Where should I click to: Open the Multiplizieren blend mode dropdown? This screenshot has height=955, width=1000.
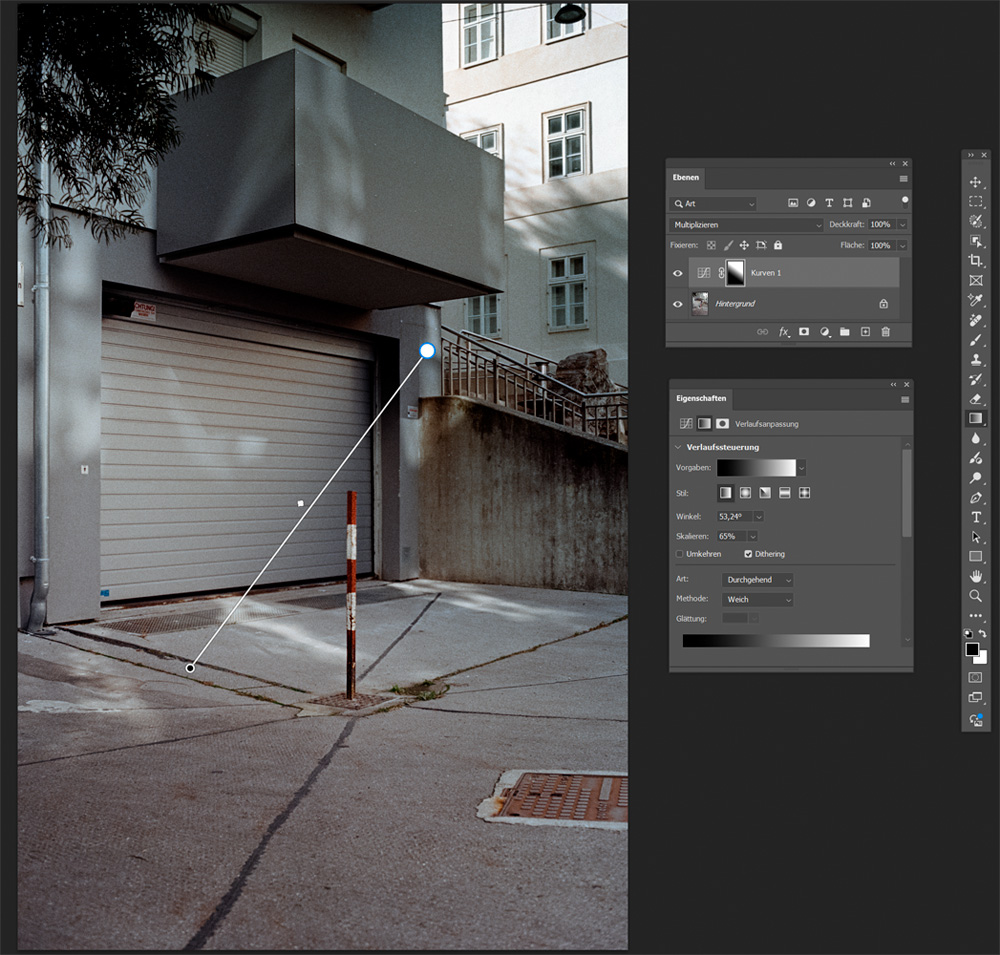pyautogui.click(x=747, y=225)
